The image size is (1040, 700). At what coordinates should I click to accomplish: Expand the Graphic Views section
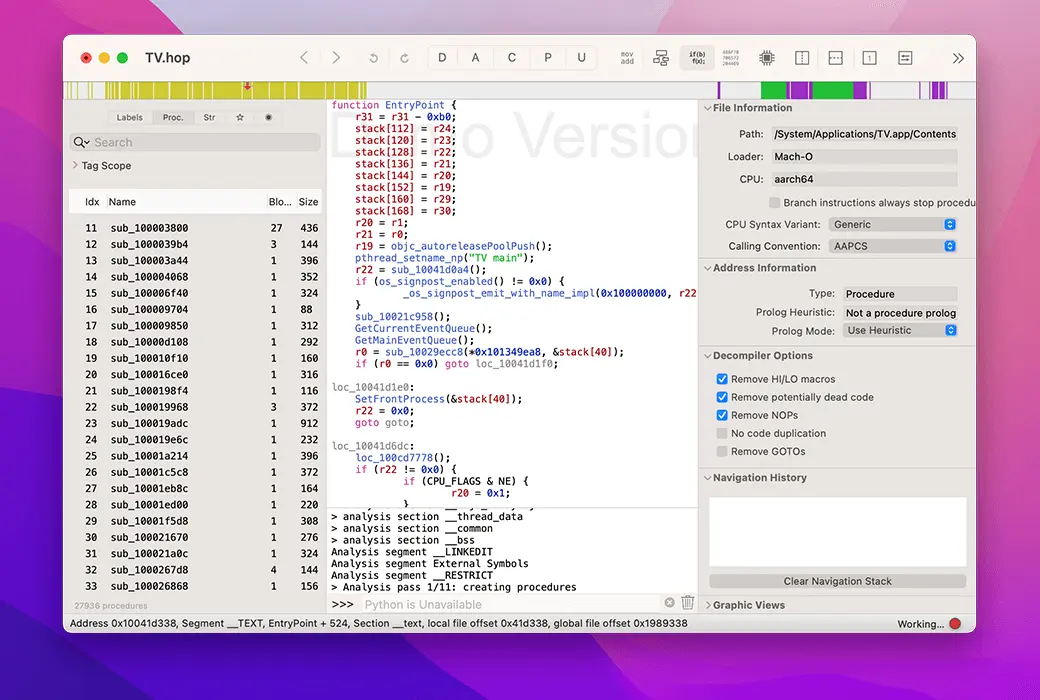[x=707, y=605]
